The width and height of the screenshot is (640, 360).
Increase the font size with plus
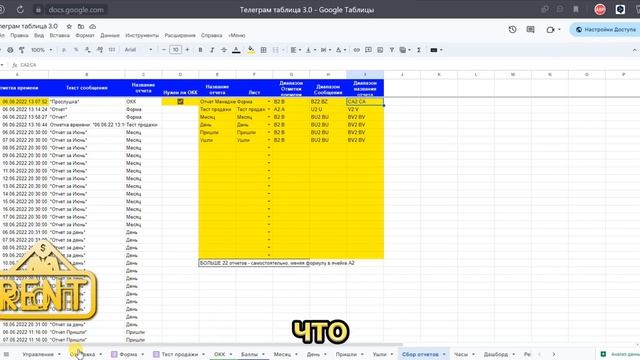(187, 50)
